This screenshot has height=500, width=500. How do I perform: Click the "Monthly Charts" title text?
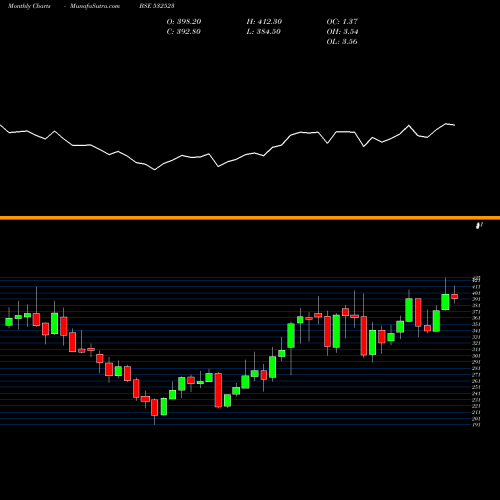click(29, 6)
